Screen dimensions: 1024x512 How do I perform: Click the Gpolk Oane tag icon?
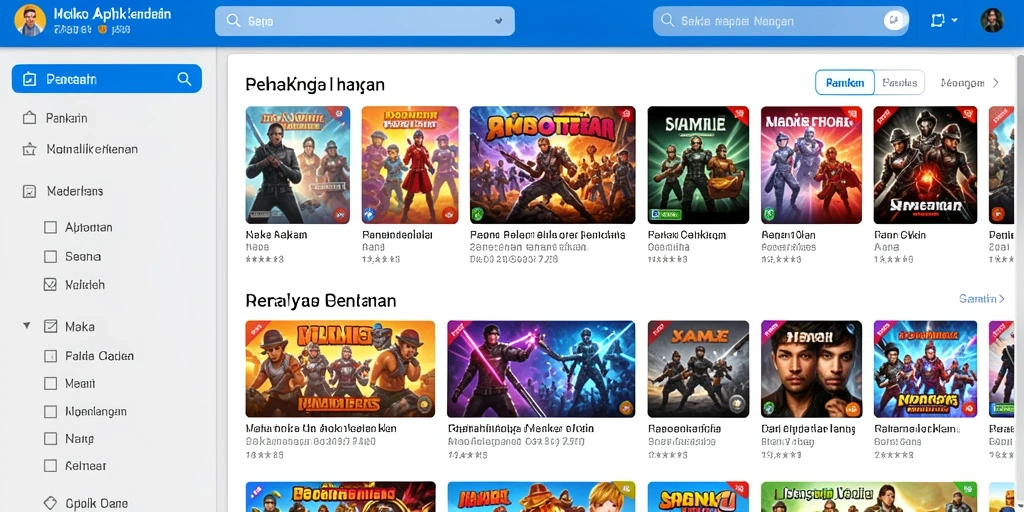click(x=50, y=504)
